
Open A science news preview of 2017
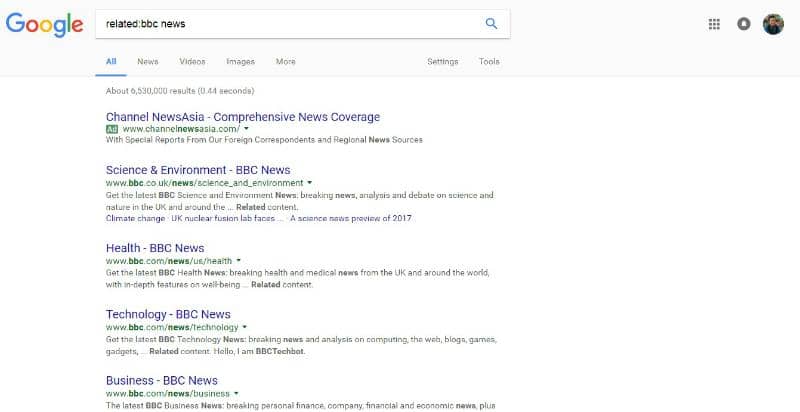point(351,219)
